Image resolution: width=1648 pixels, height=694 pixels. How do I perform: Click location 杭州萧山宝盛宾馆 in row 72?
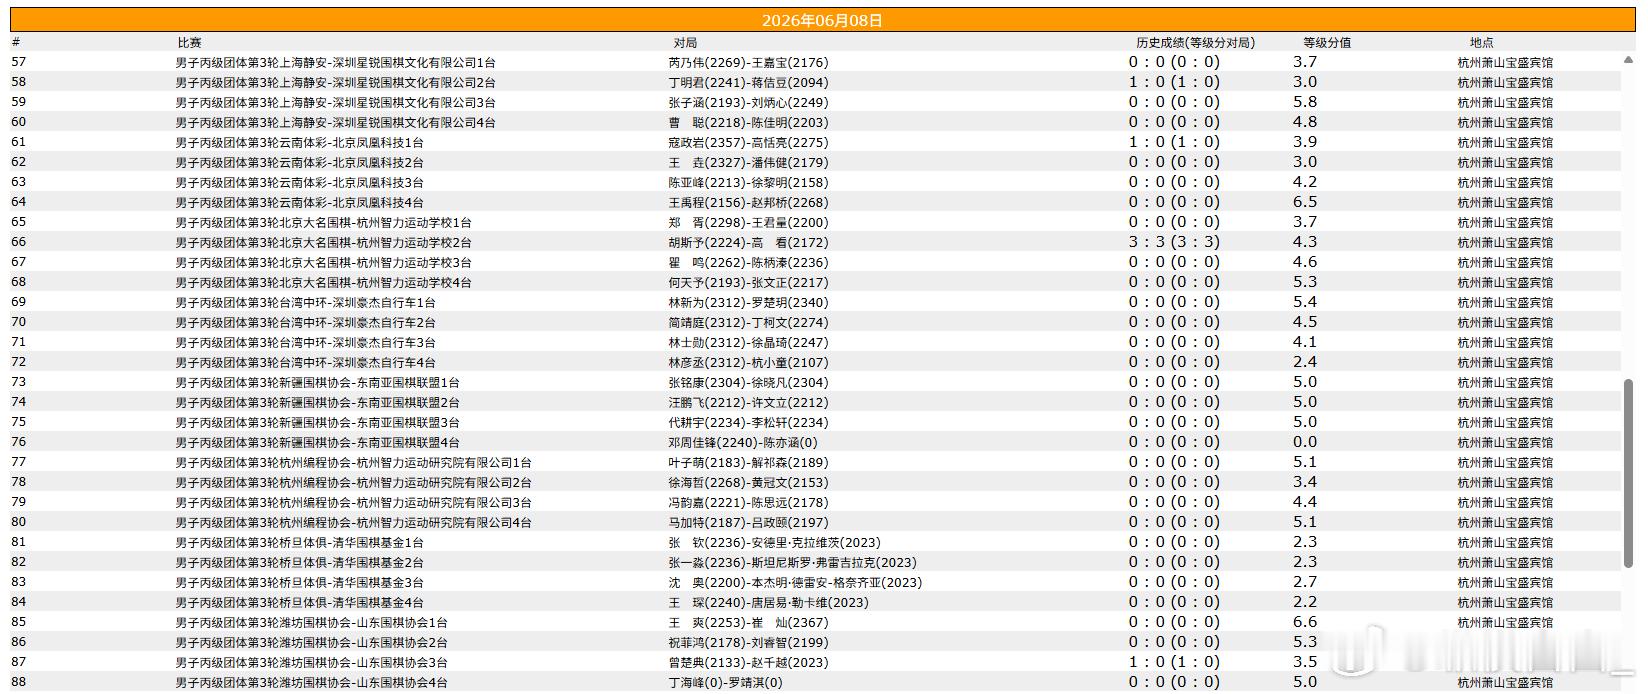(x=1505, y=362)
